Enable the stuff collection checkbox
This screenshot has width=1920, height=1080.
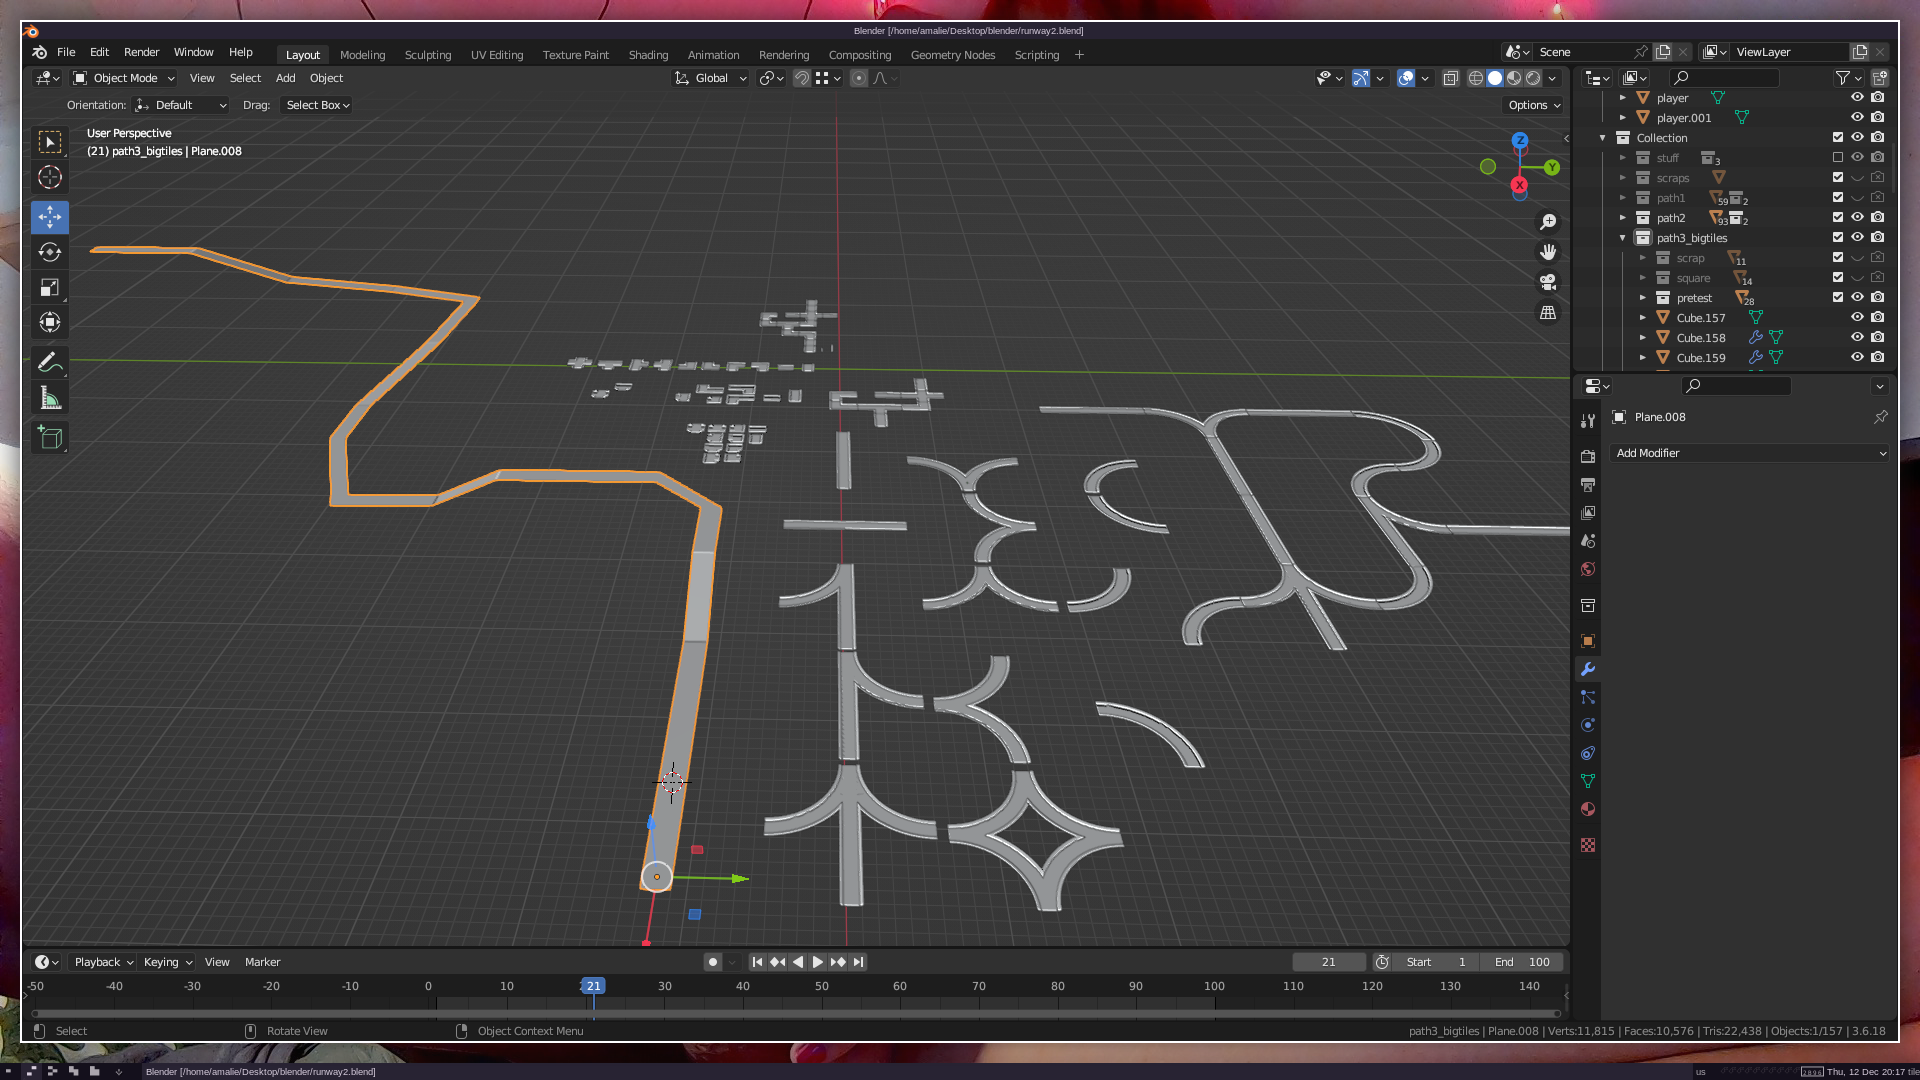(x=1838, y=158)
